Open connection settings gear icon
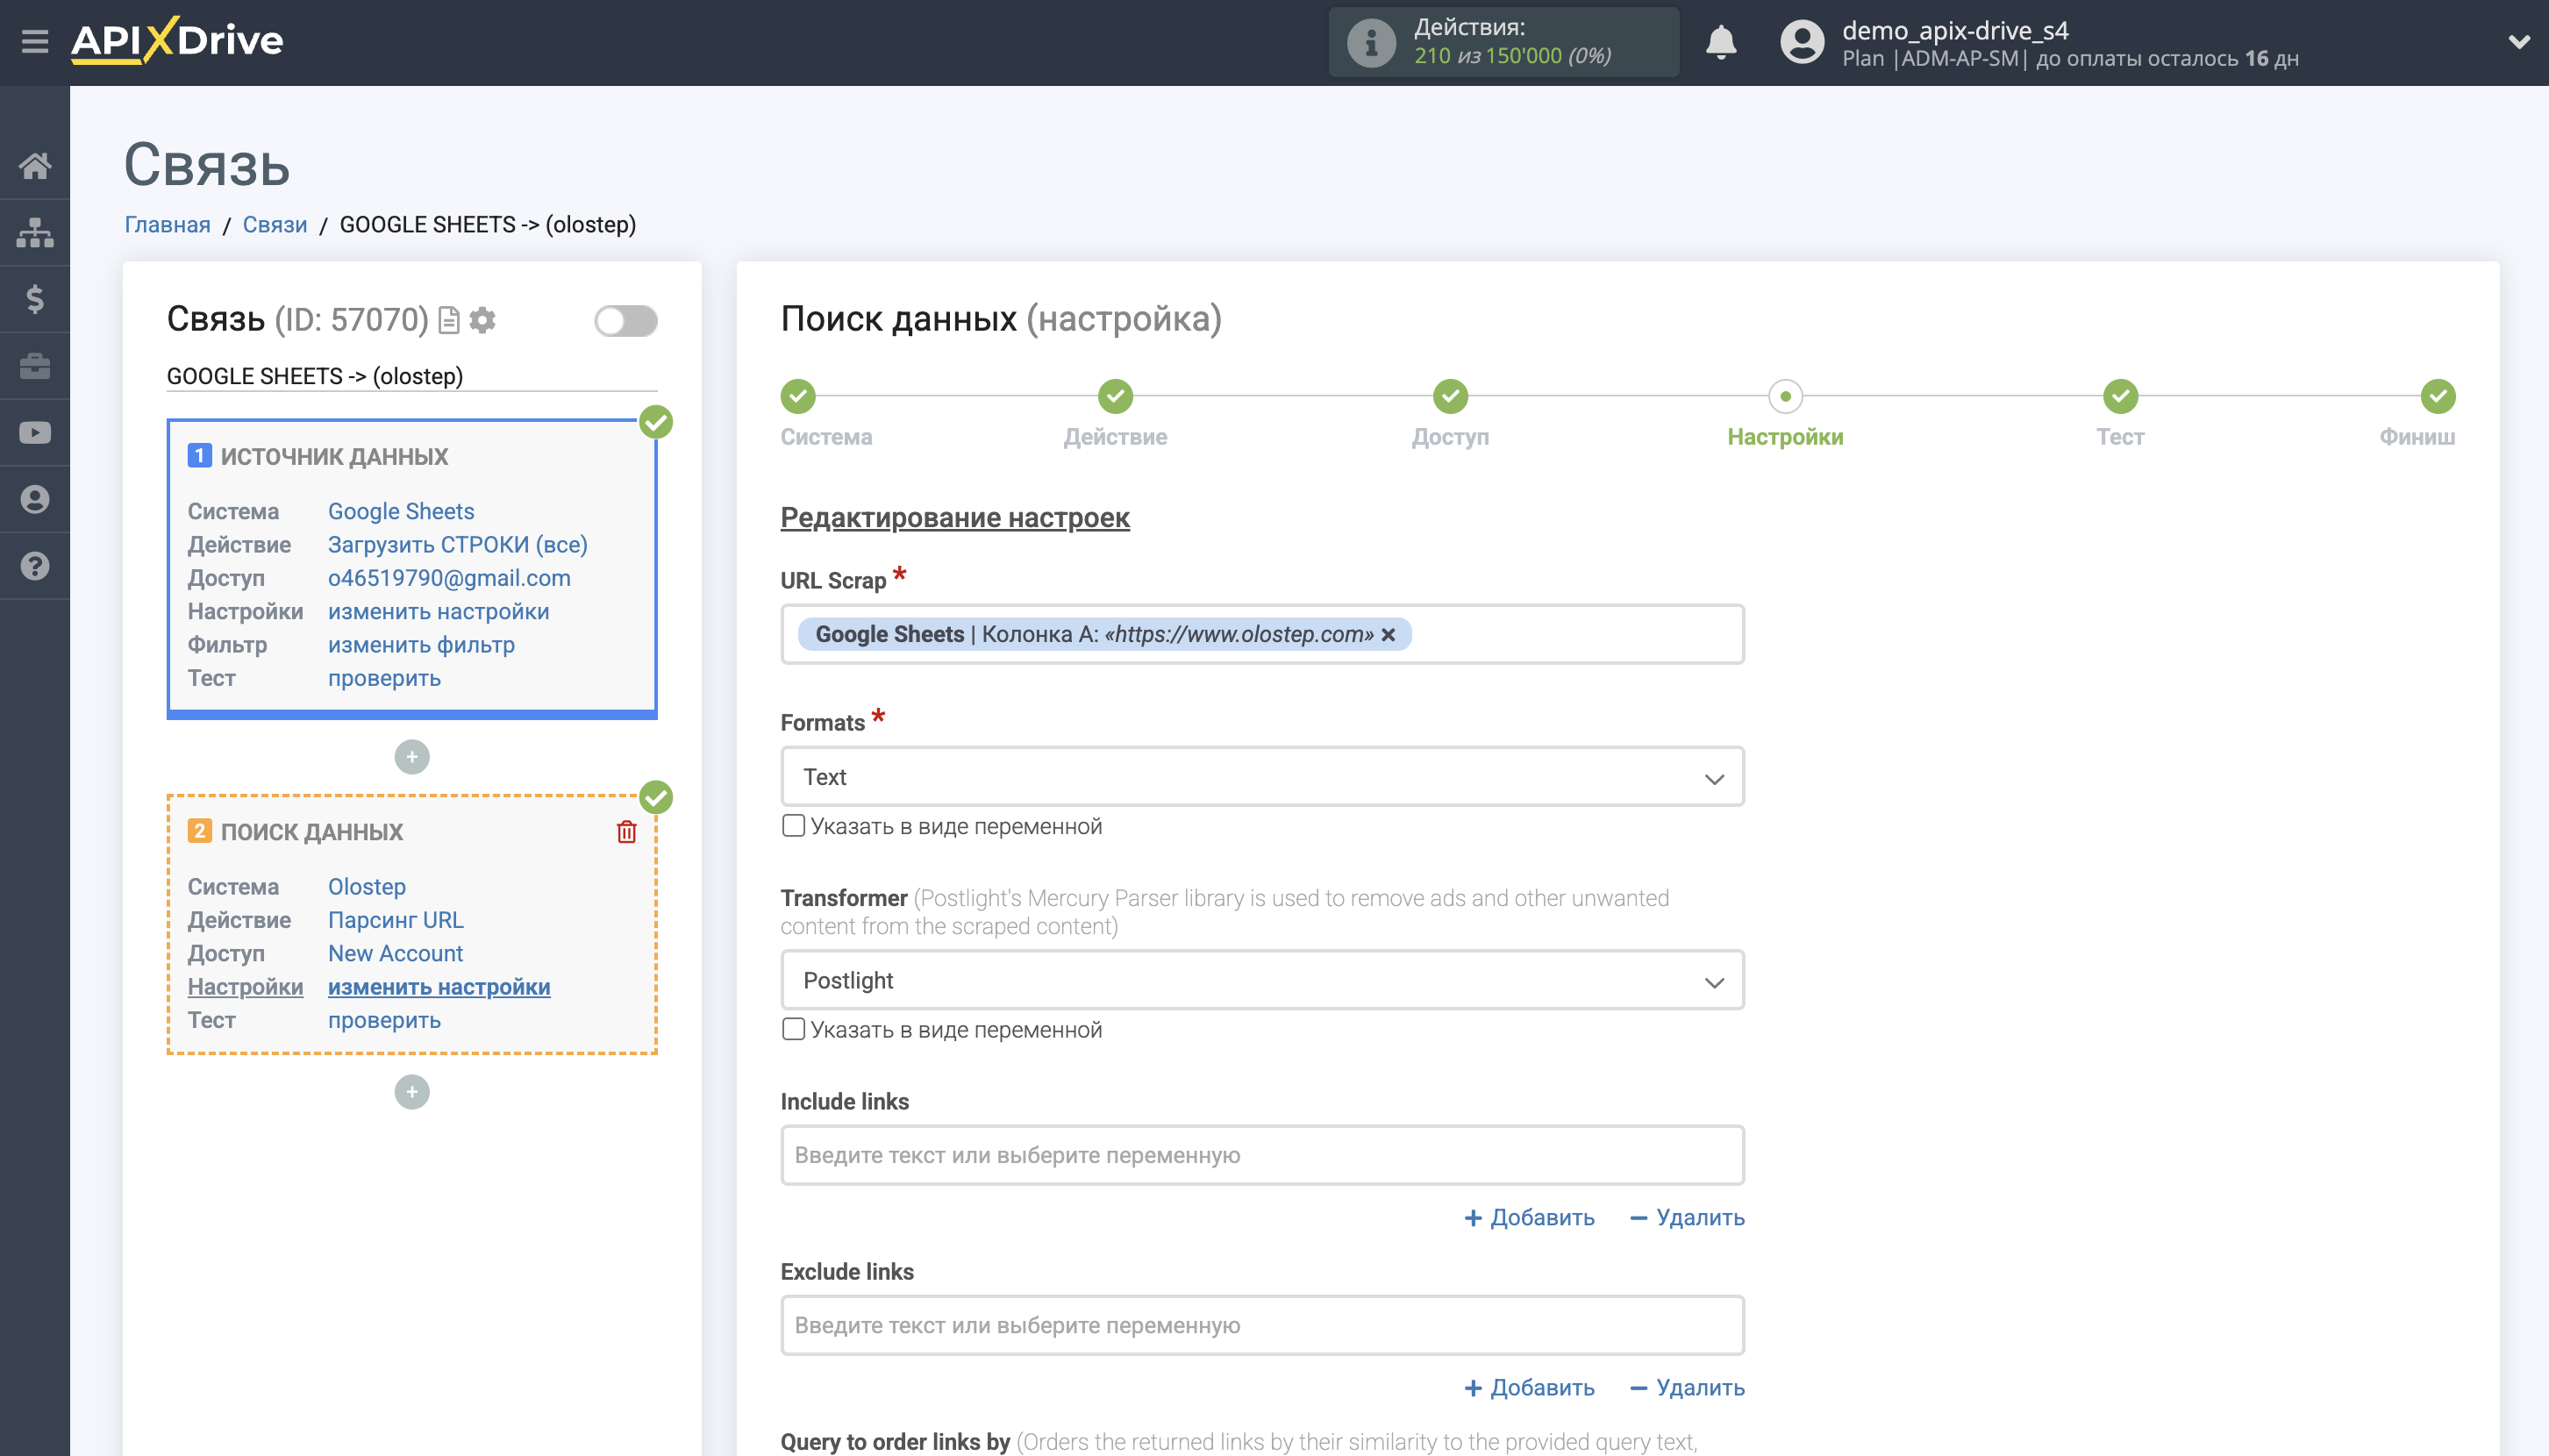The width and height of the screenshot is (2549, 1456). (x=483, y=320)
